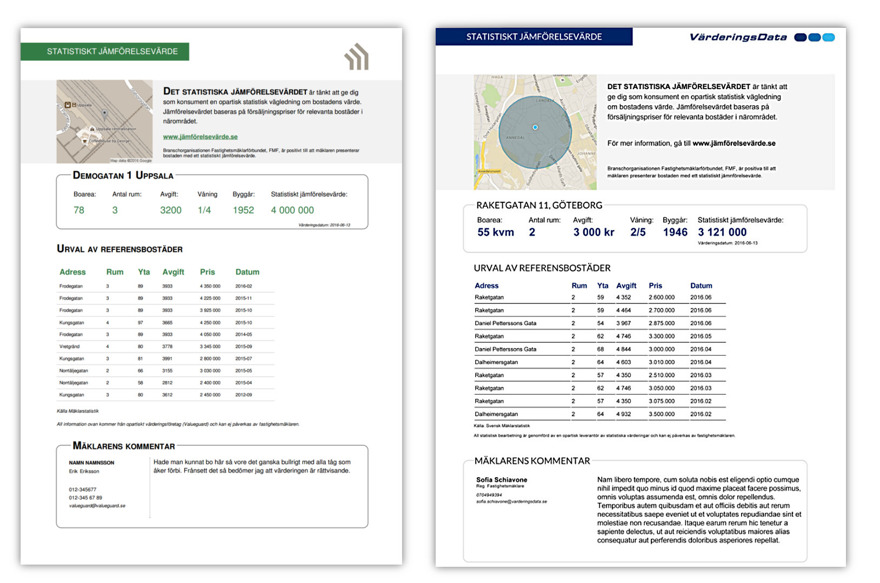Viewport: 880px width, 583px height.
Task: Click the price 2 510 000 in the Göteborg table
Action: pos(662,375)
